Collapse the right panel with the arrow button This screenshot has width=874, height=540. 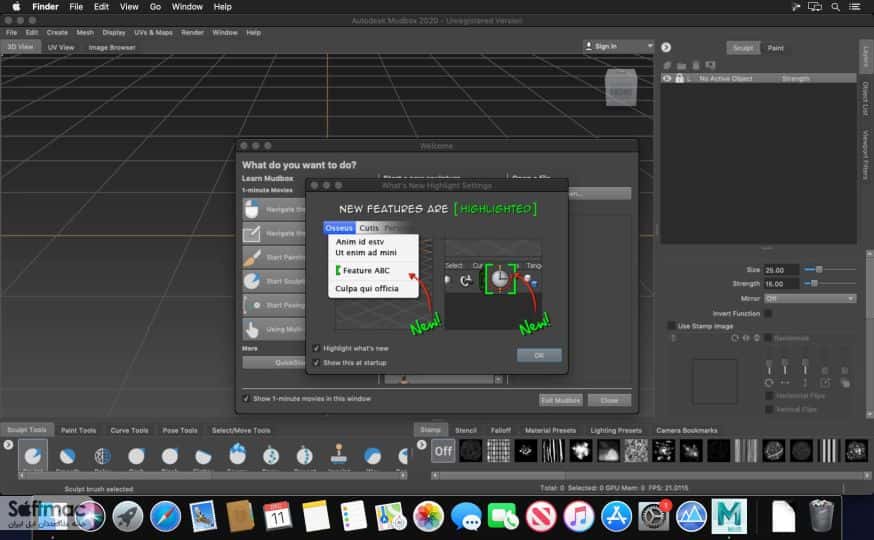[666, 47]
